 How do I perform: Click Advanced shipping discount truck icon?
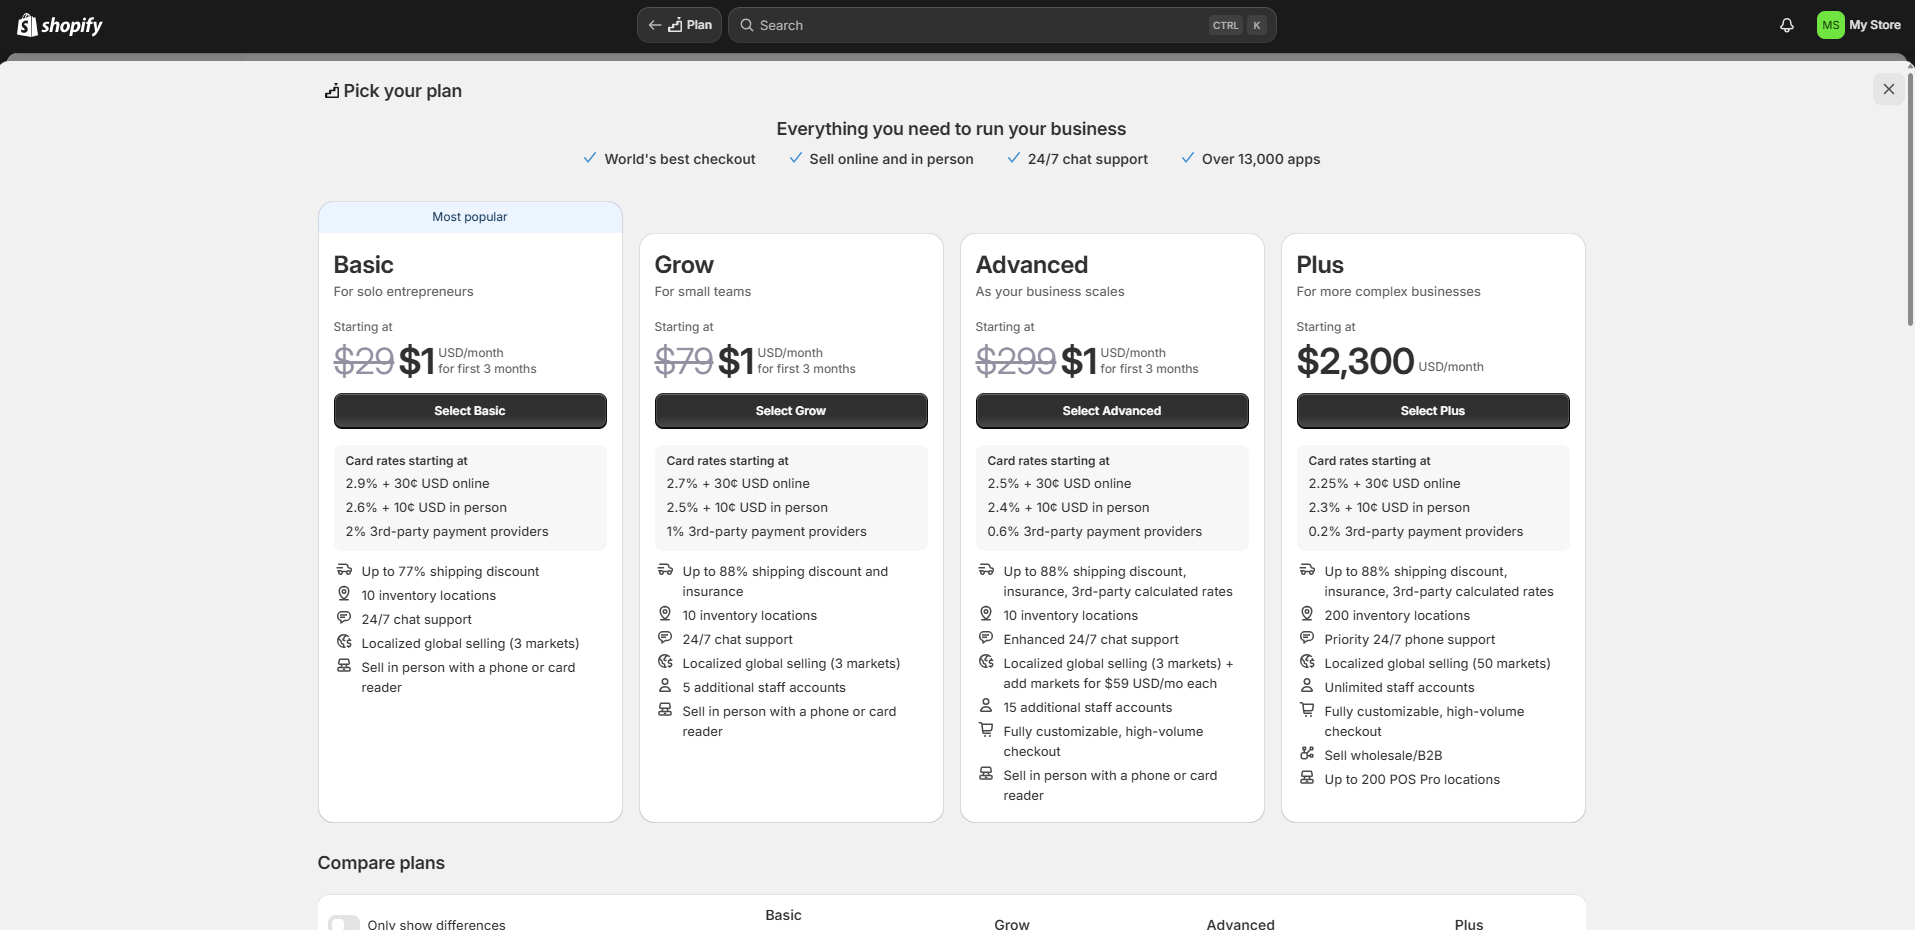pos(986,570)
